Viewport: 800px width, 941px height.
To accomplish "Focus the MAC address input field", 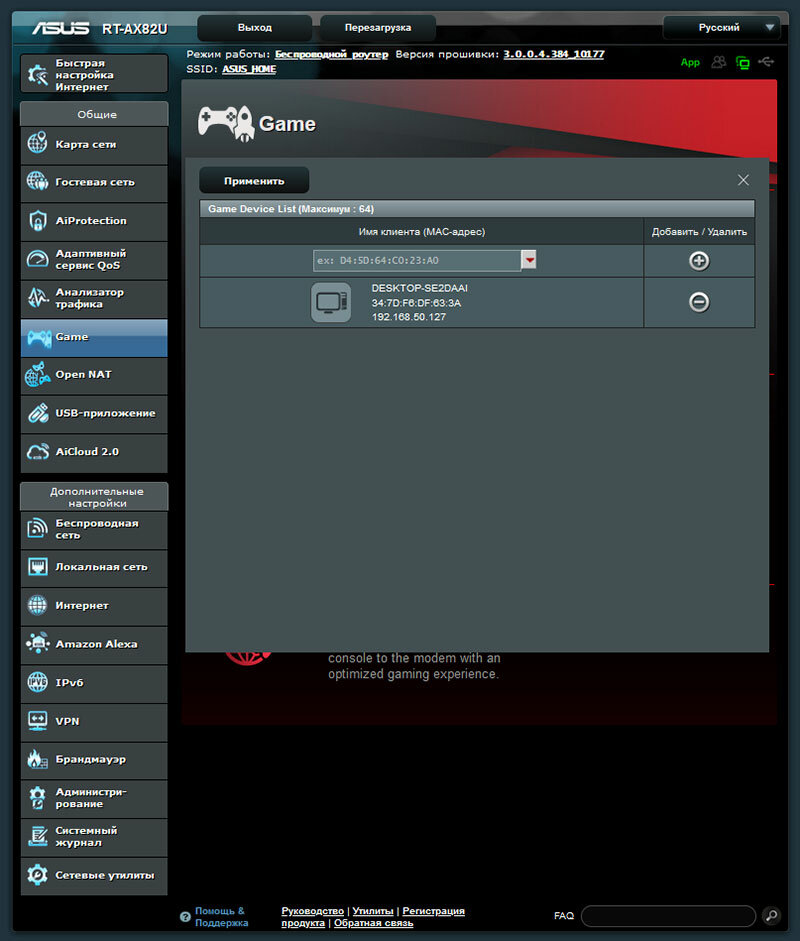I will pyautogui.click(x=417, y=260).
